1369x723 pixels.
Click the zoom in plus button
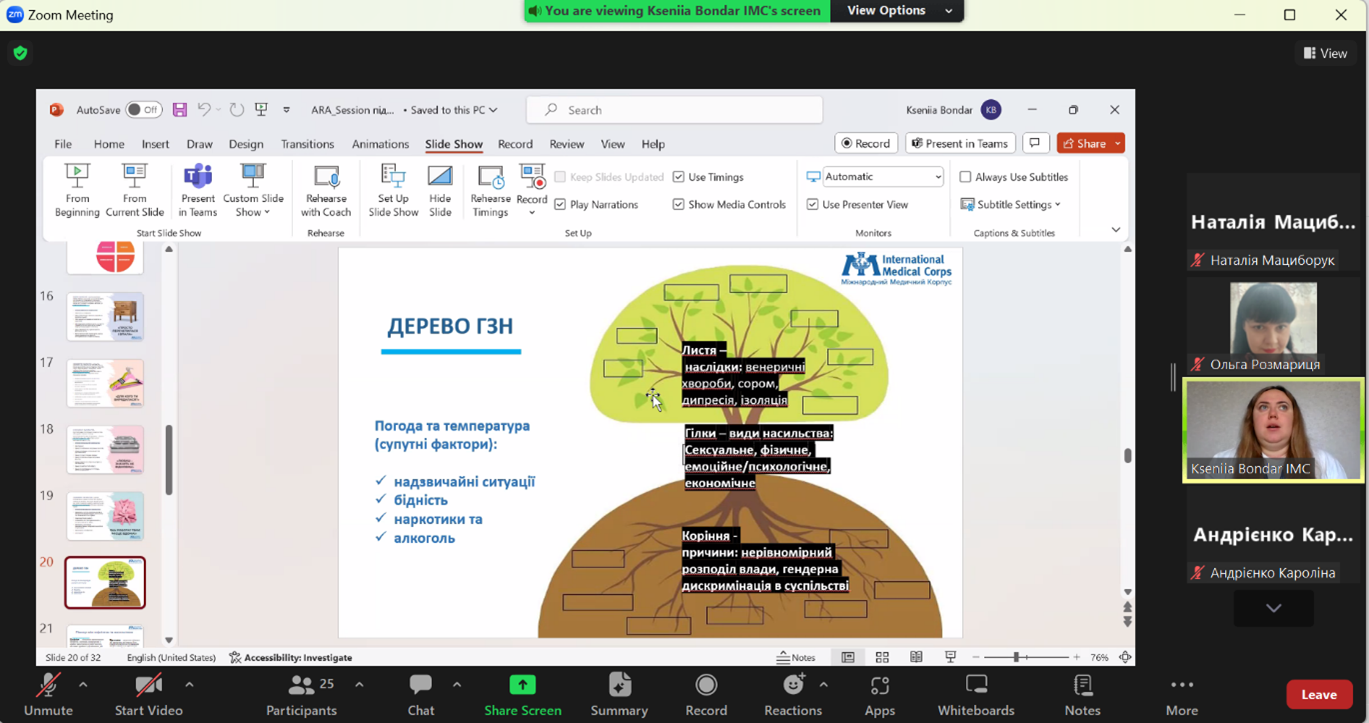click(1076, 657)
